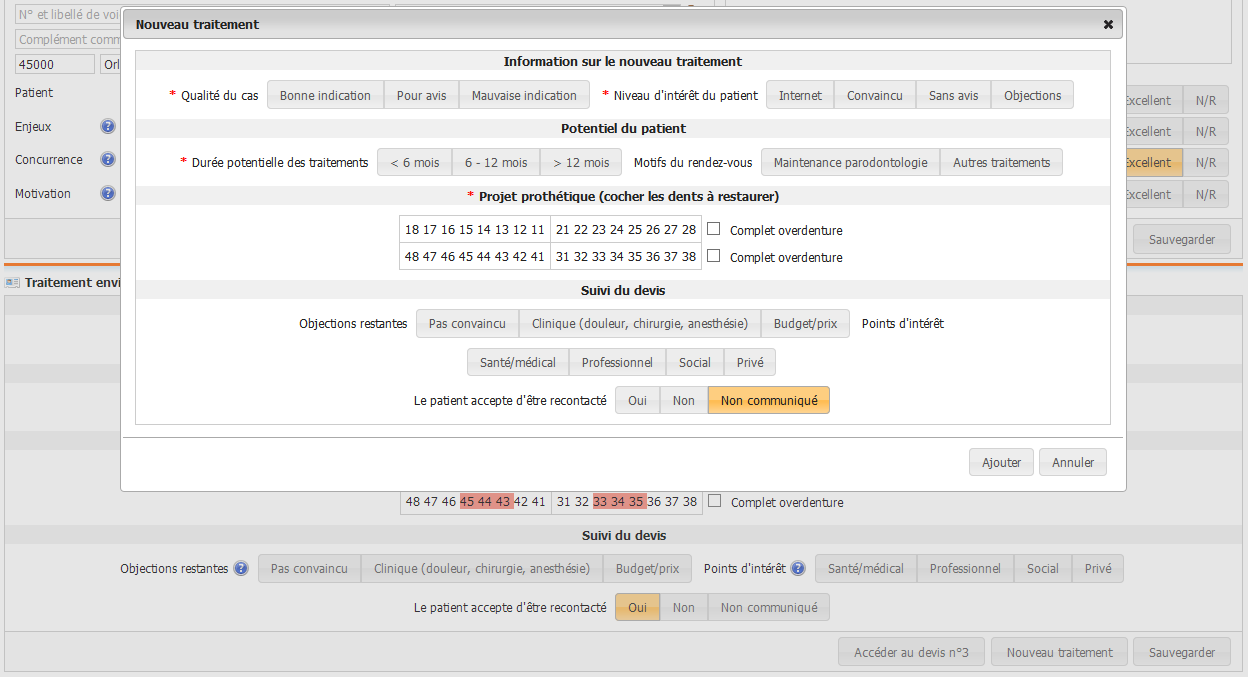Set Oui for patient recontact in dialog

pos(637,401)
